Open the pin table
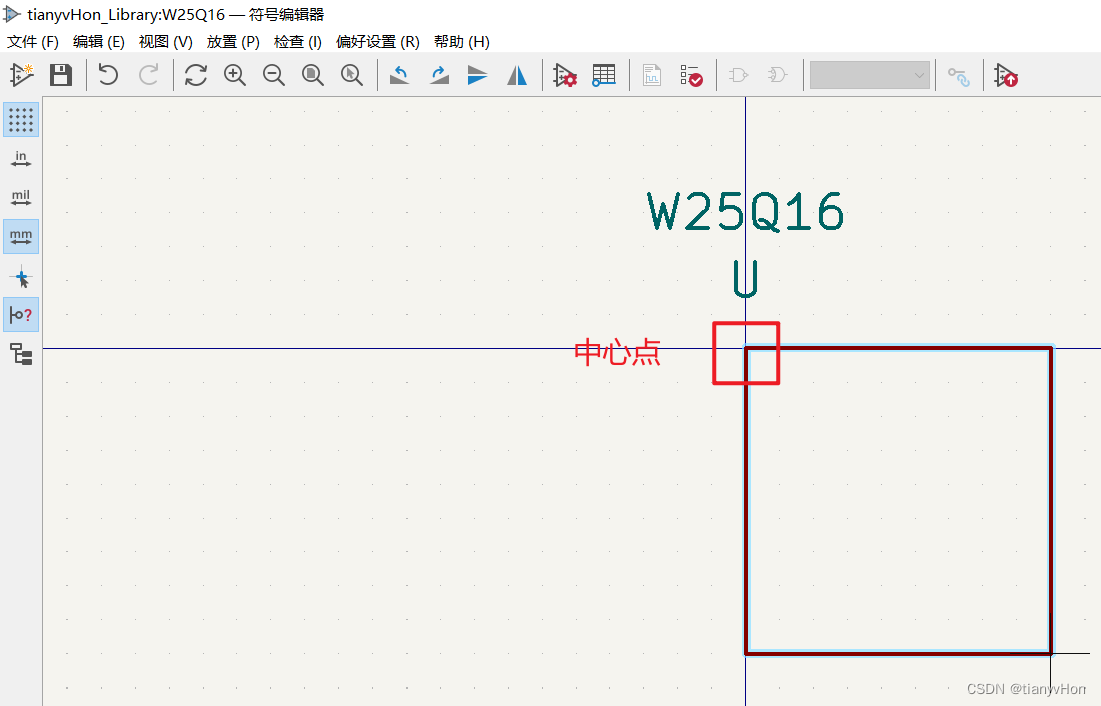Viewport: 1101px width, 706px height. click(x=604, y=74)
